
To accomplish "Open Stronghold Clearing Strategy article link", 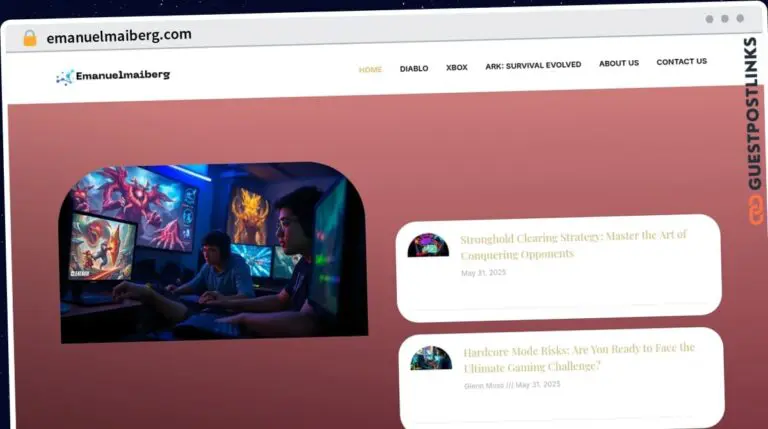I will pyautogui.click(x=573, y=245).
